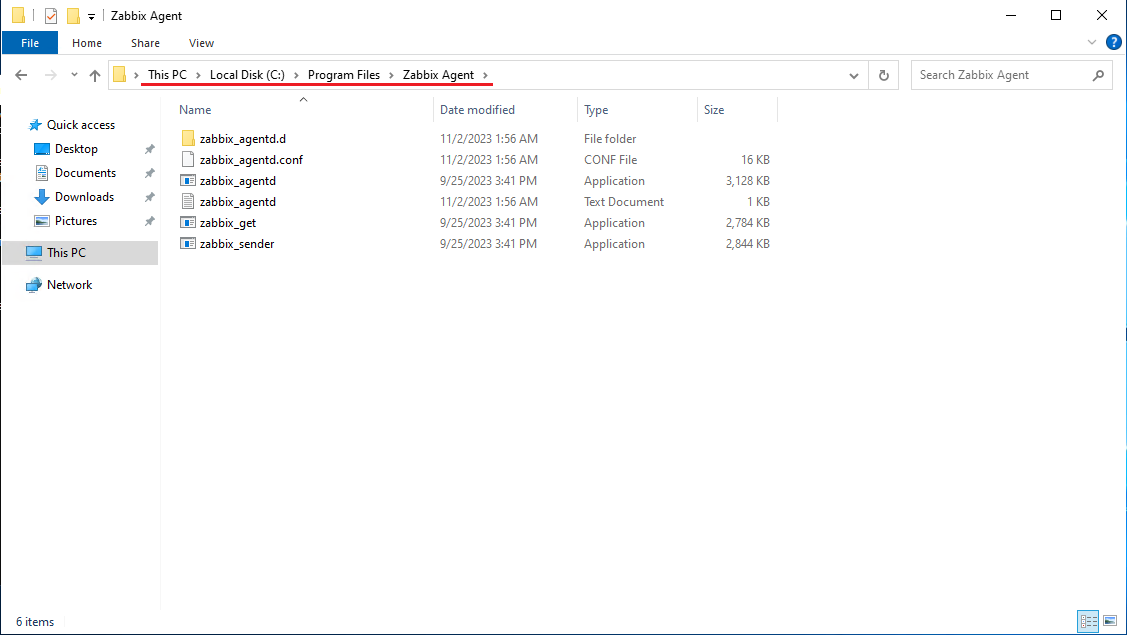Click the pin icon beside Pictures
Image resolution: width=1127 pixels, height=635 pixels.
150,221
